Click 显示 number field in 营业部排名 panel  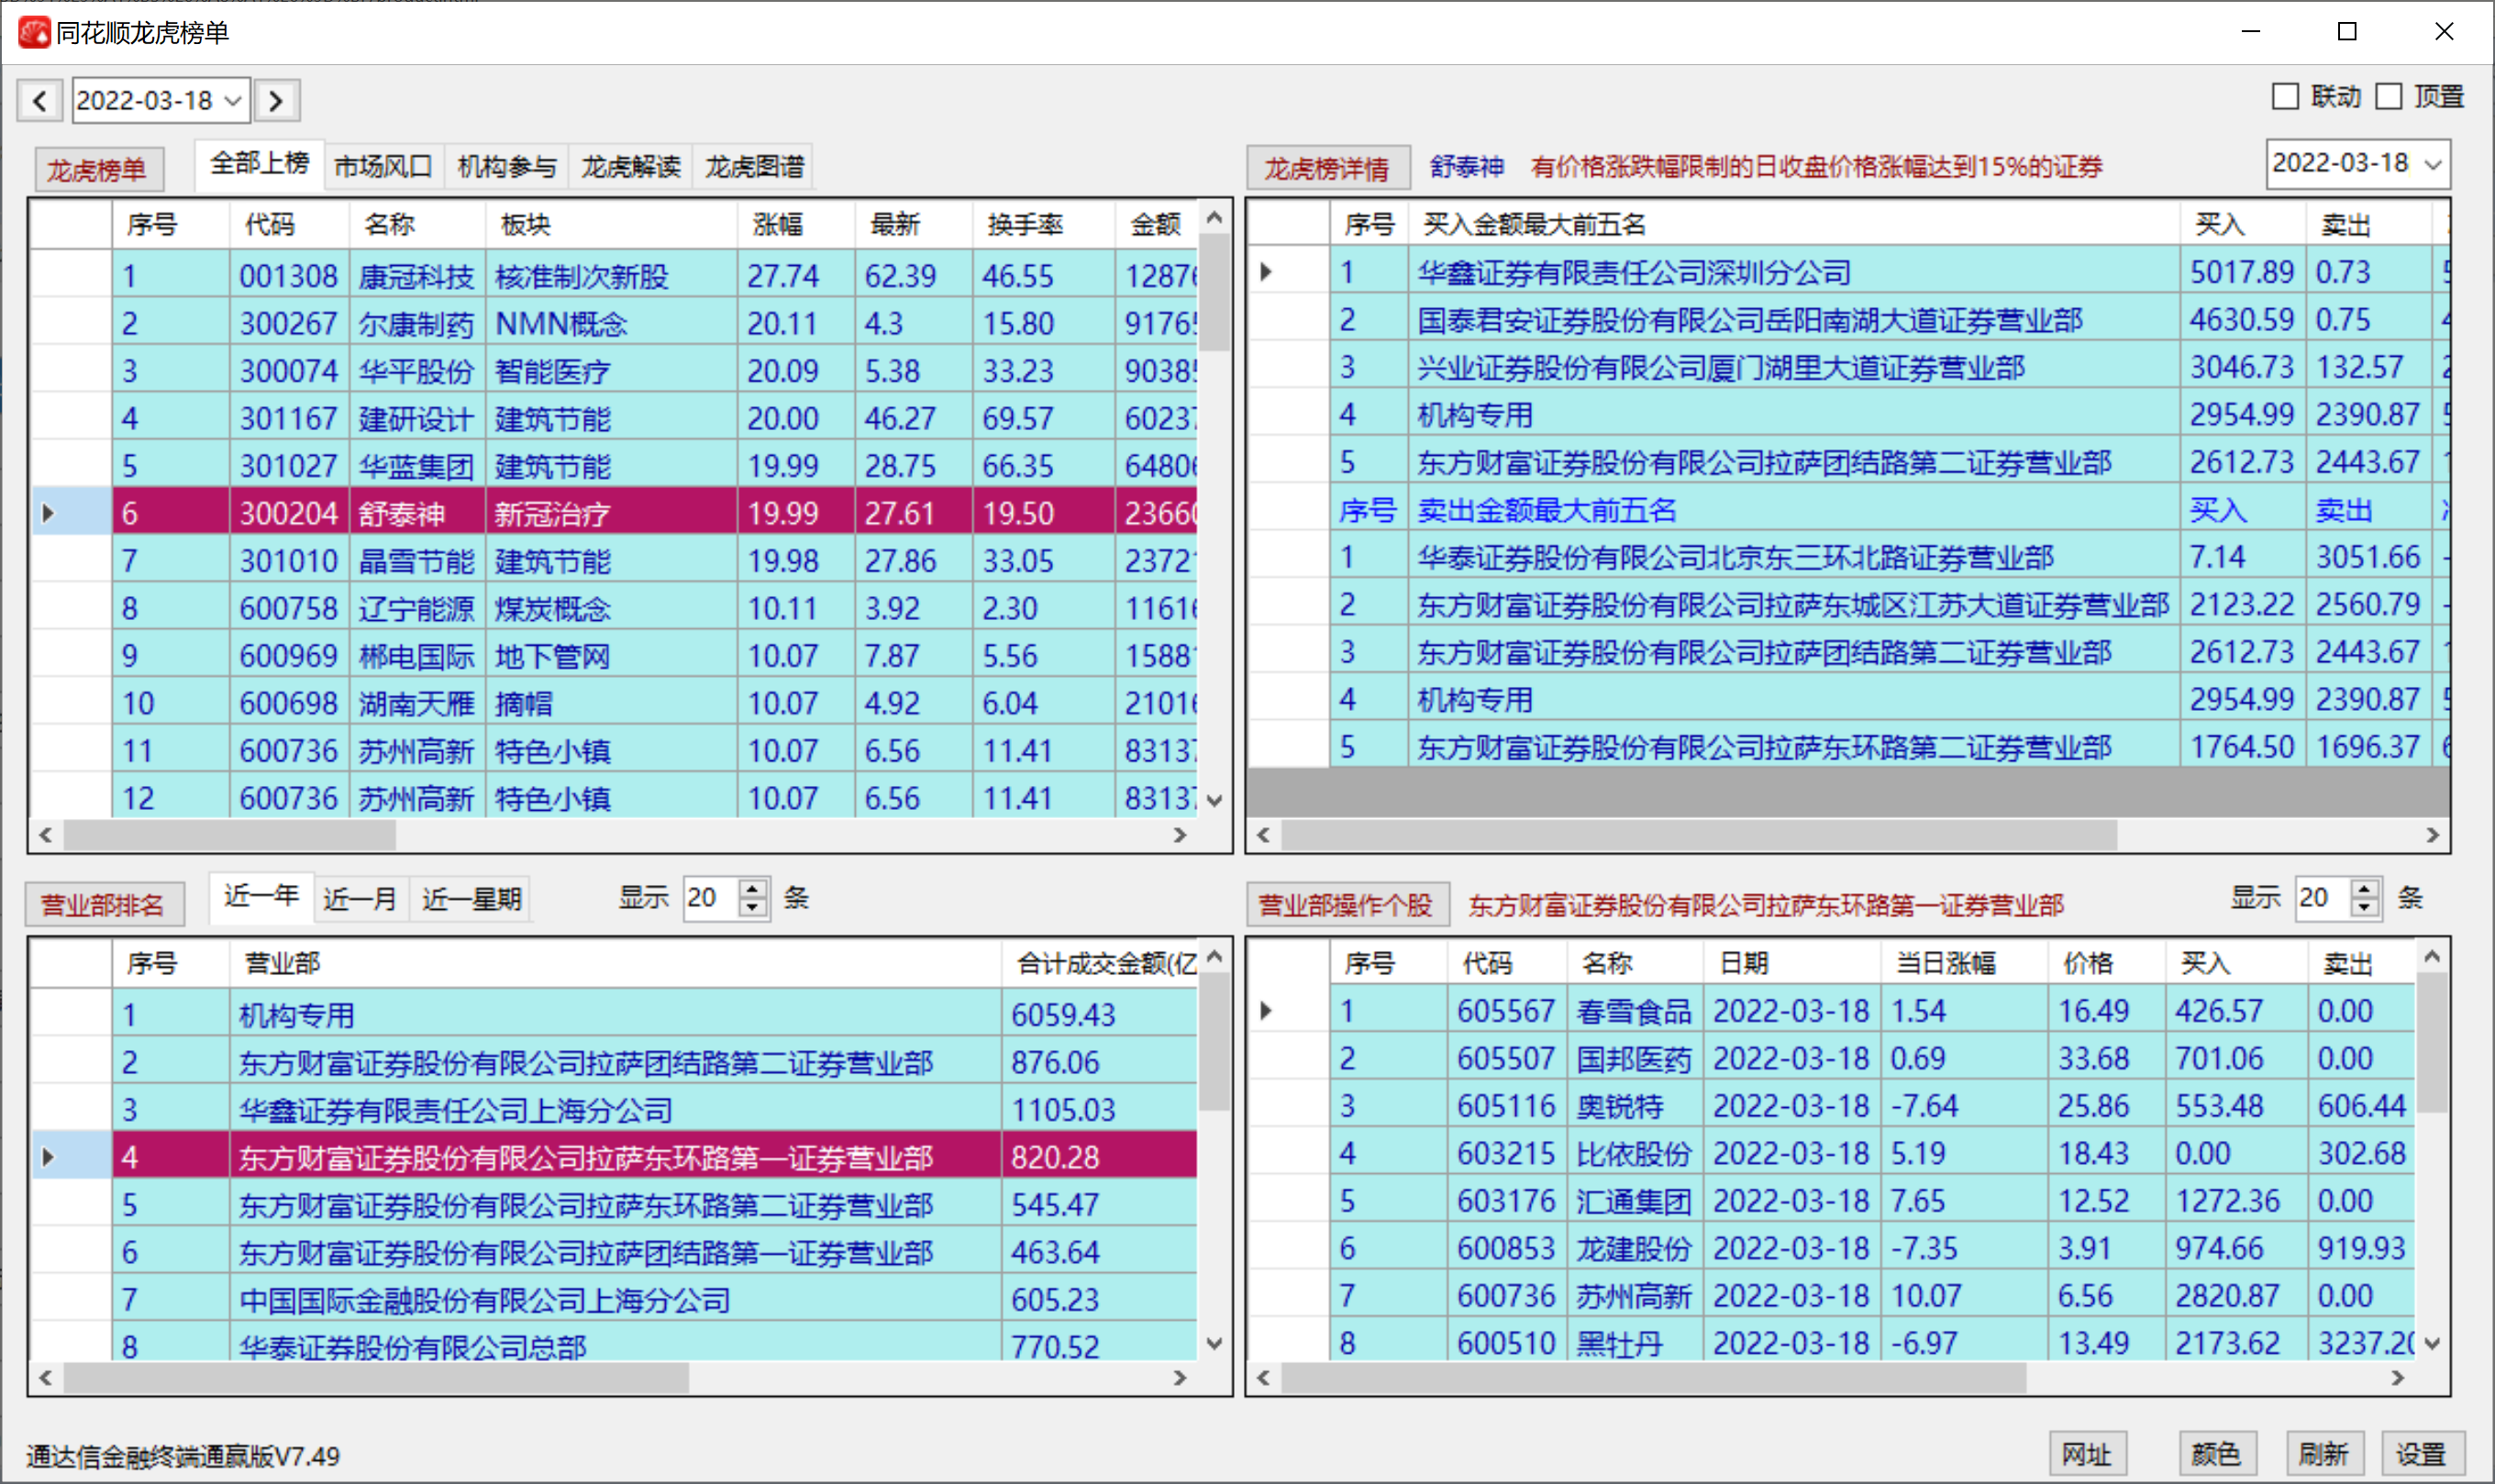pyautogui.click(x=711, y=898)
